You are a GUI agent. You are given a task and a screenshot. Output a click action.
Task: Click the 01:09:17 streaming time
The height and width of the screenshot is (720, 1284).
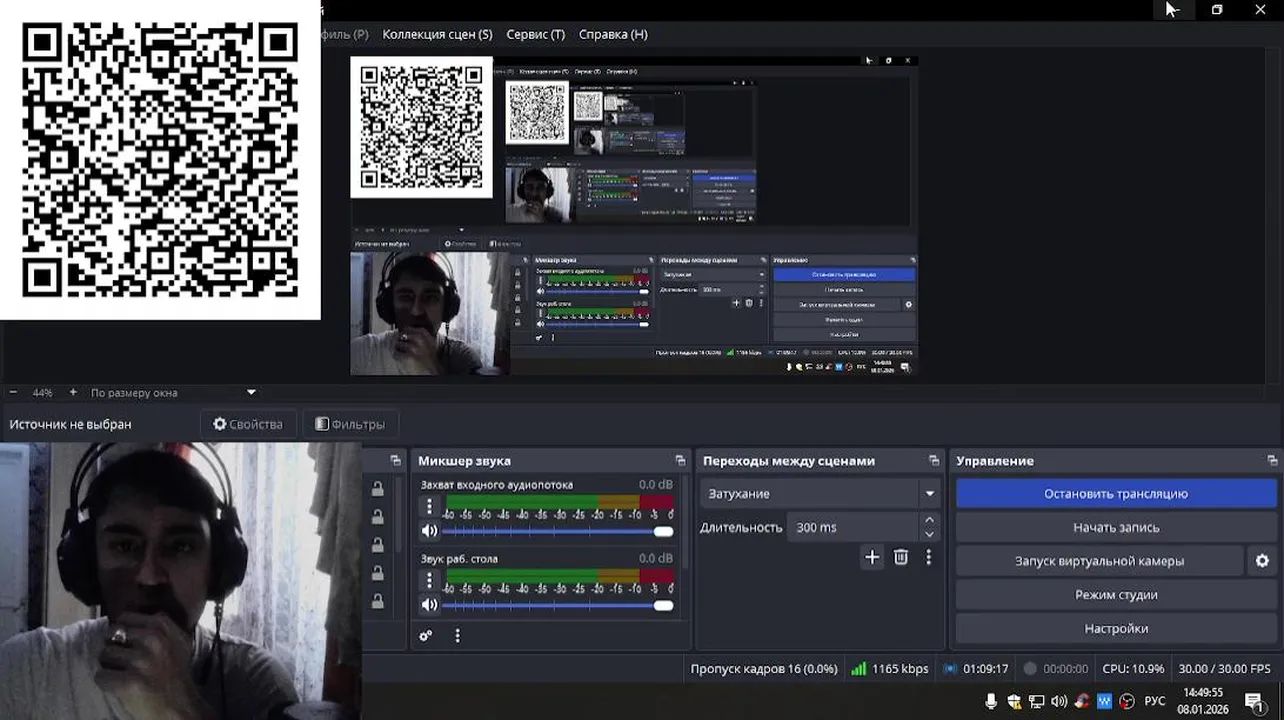986,669
